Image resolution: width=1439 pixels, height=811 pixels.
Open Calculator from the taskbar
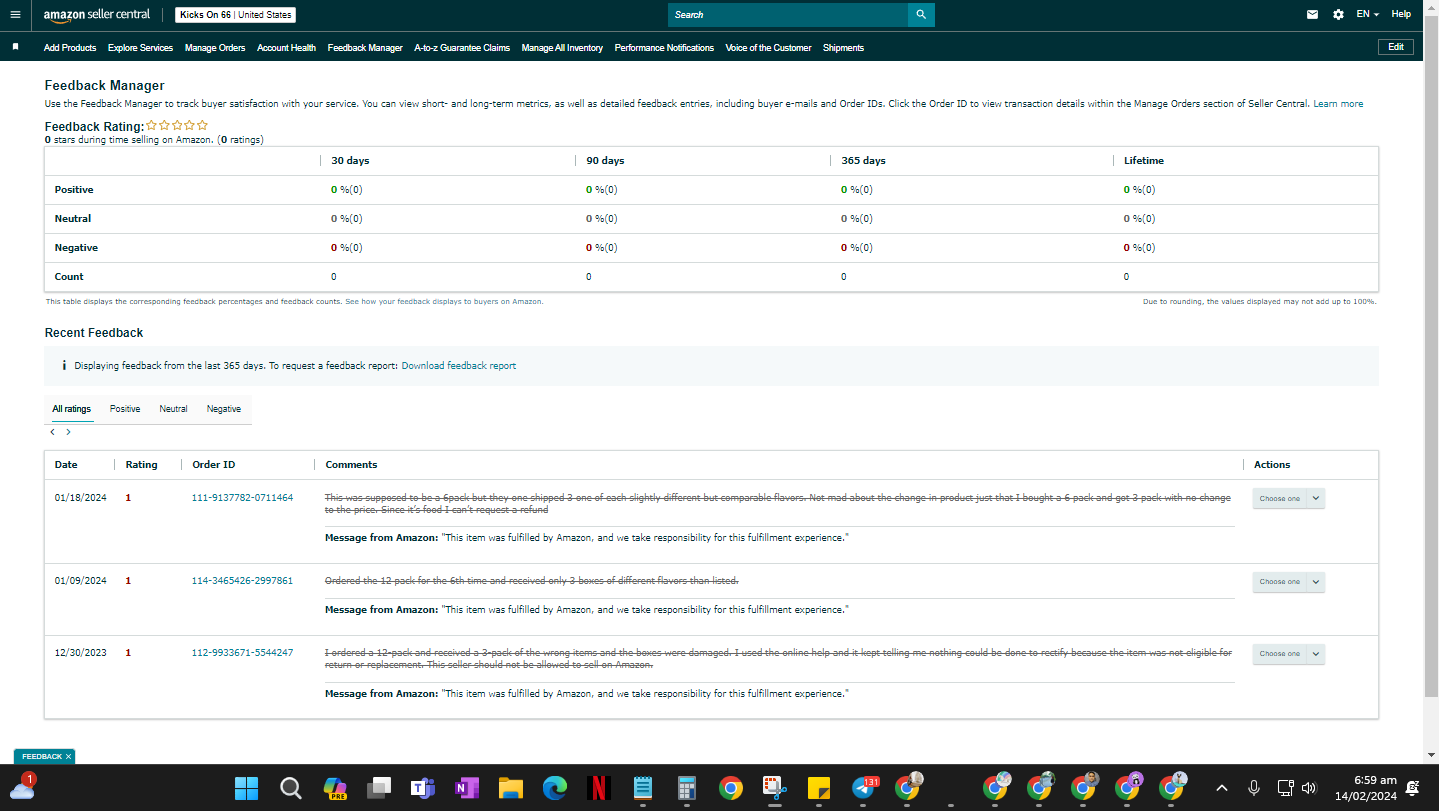[x=687, y=789]
